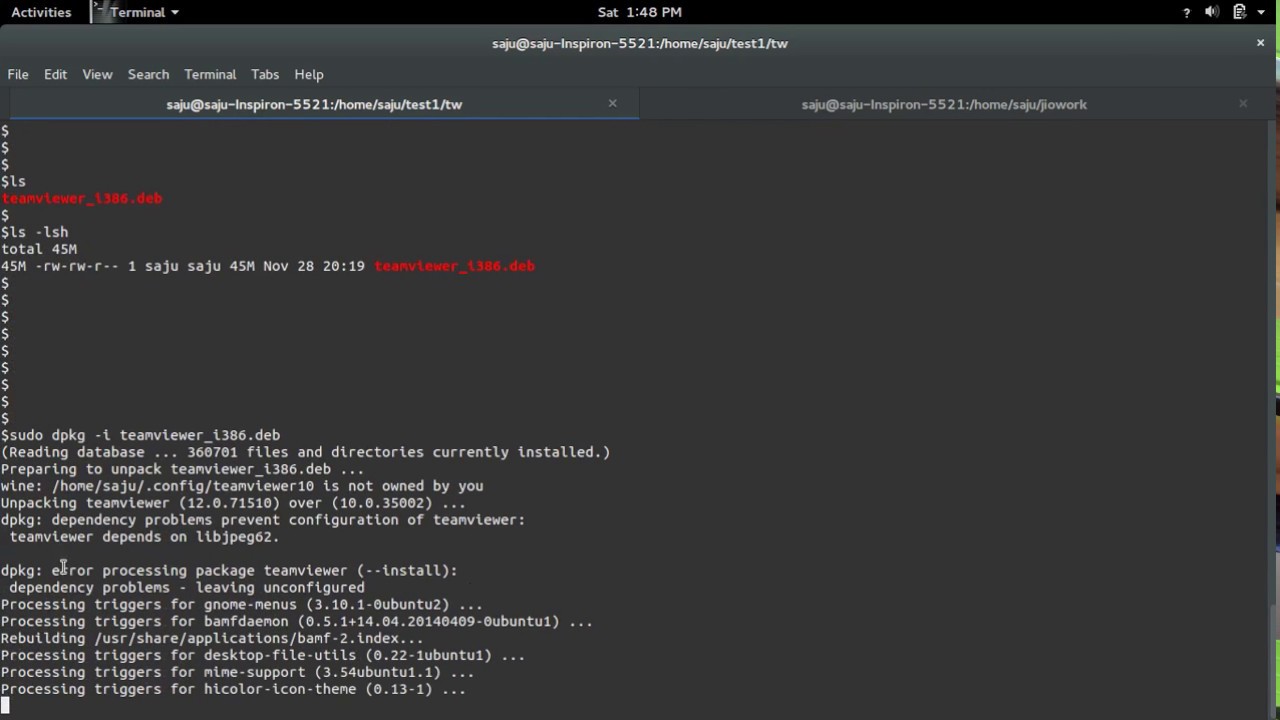Click the "Processing triggers for bamfdaemon" line
The height and width of the screenshot is (720, 1280).
[297, 621]
